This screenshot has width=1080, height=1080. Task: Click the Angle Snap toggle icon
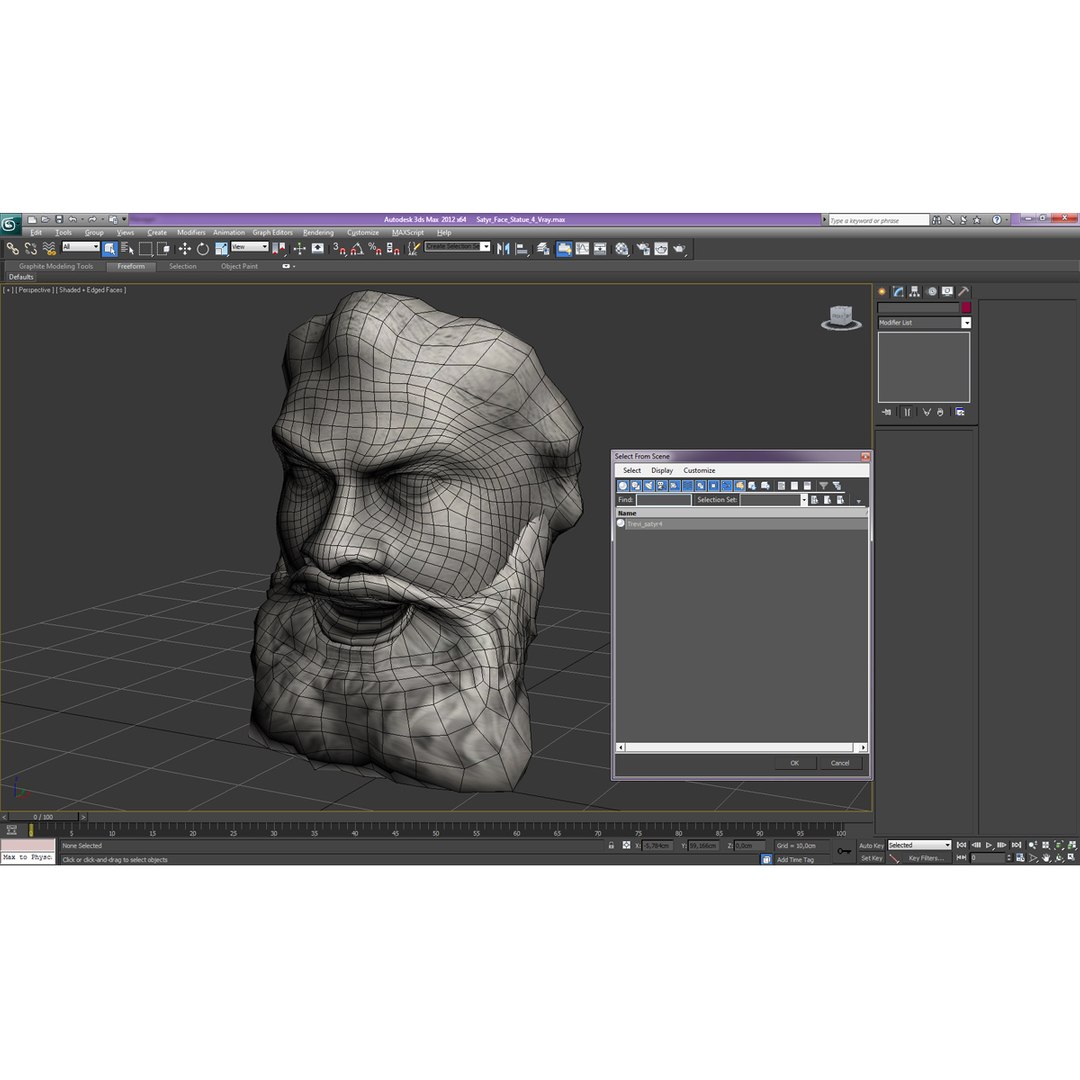click(357, 249)
